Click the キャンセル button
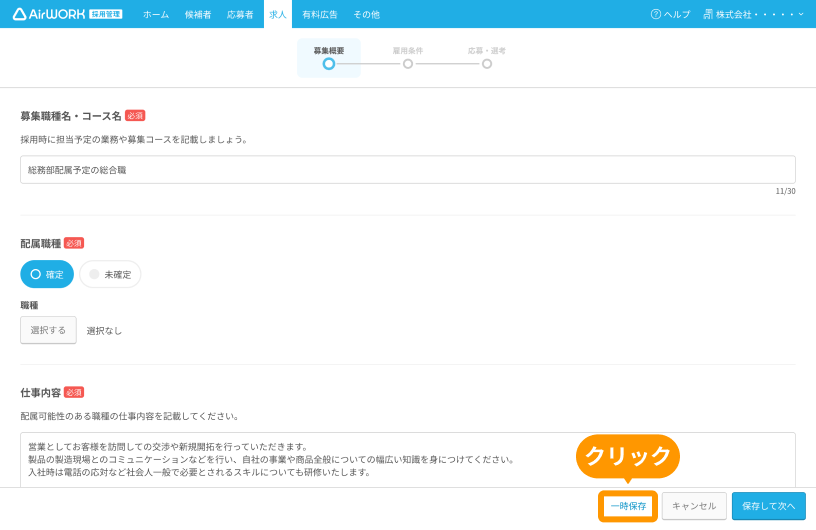The image size is (816, 530). point(694,506)
